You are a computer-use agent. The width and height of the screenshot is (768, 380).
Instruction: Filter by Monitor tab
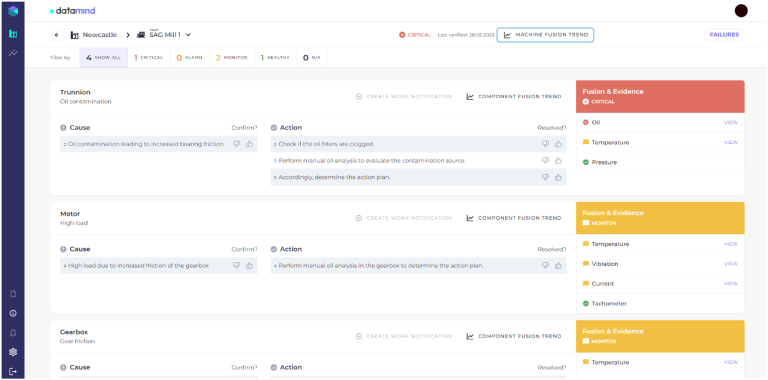[232, 57]
